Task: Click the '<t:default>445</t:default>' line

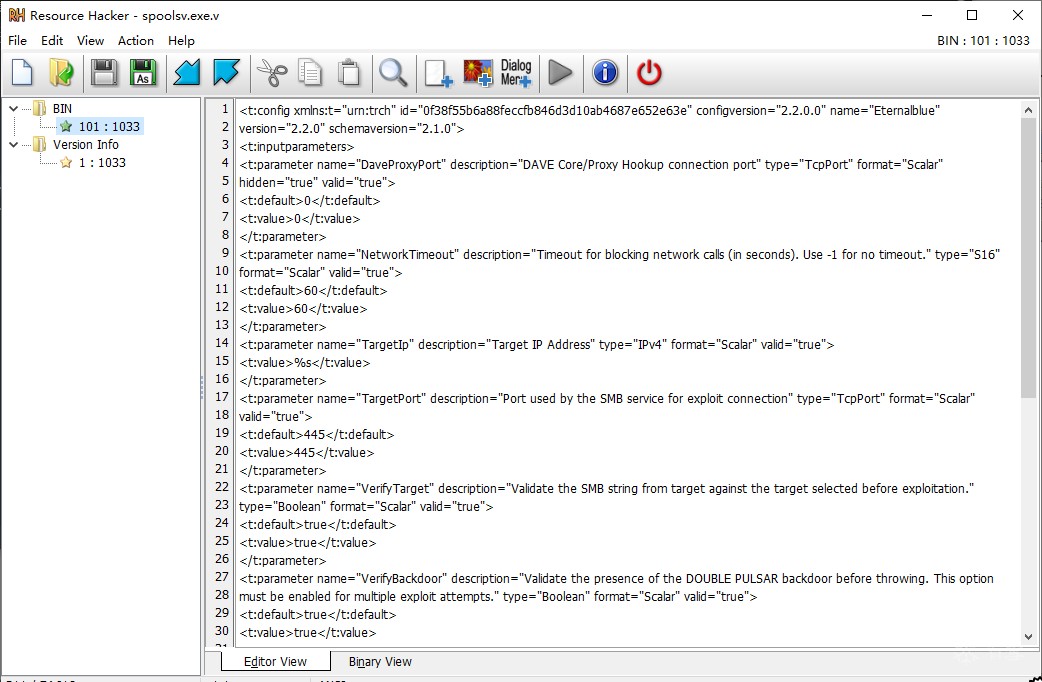Action: tap(316, 434)
